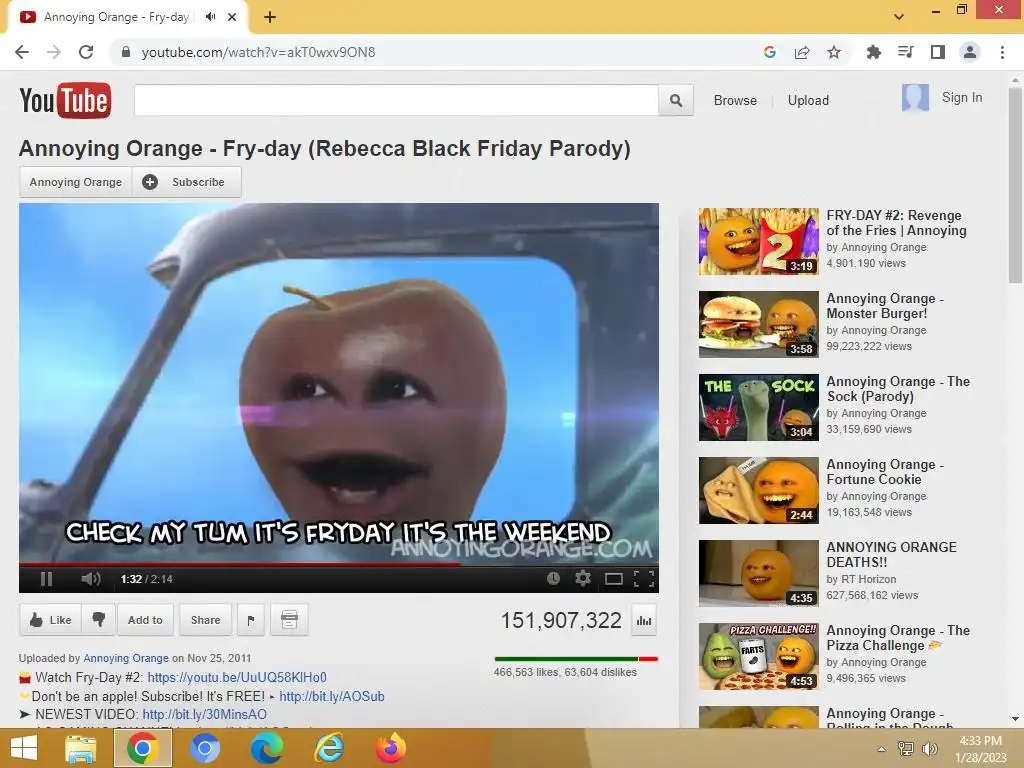The image size is (1024, 768).
Task: Click the browser Forward arrow
Action: (54, 52)
